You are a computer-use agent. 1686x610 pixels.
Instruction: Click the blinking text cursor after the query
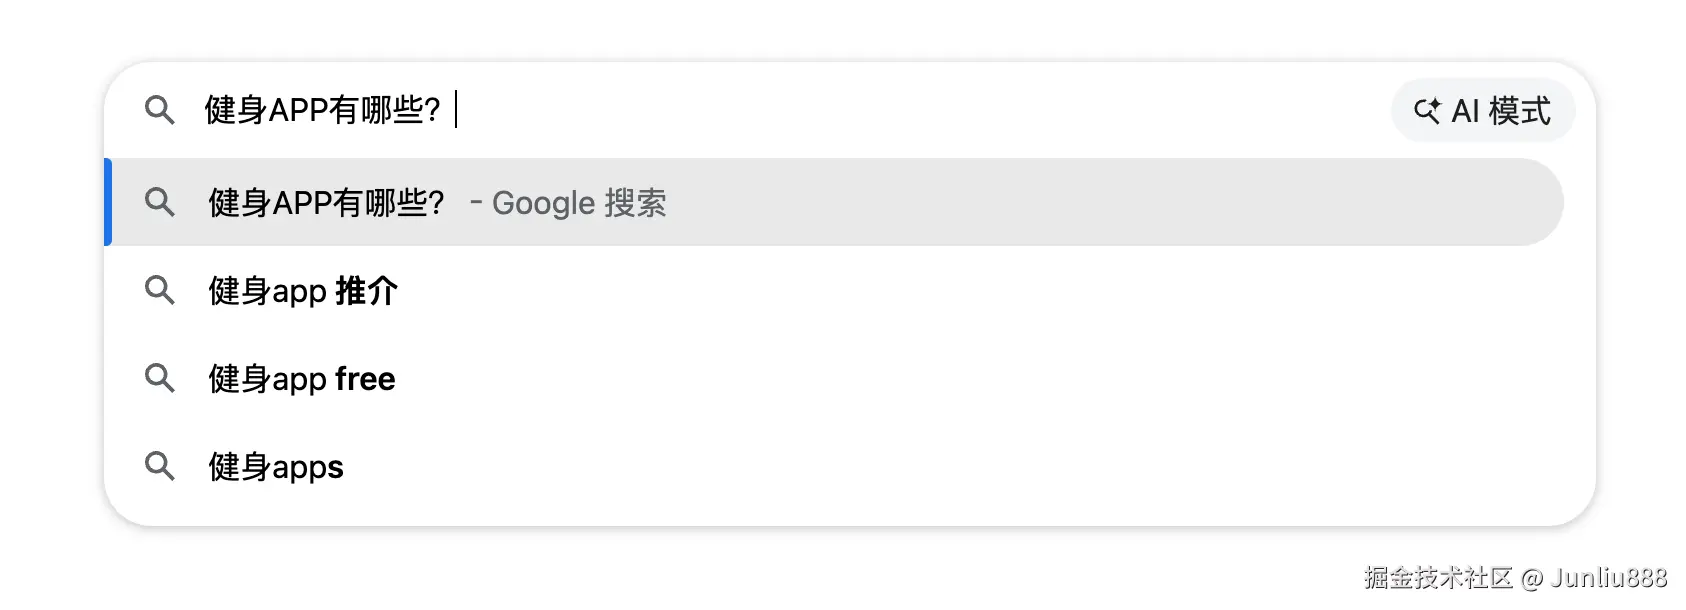[x=456, y=110]
